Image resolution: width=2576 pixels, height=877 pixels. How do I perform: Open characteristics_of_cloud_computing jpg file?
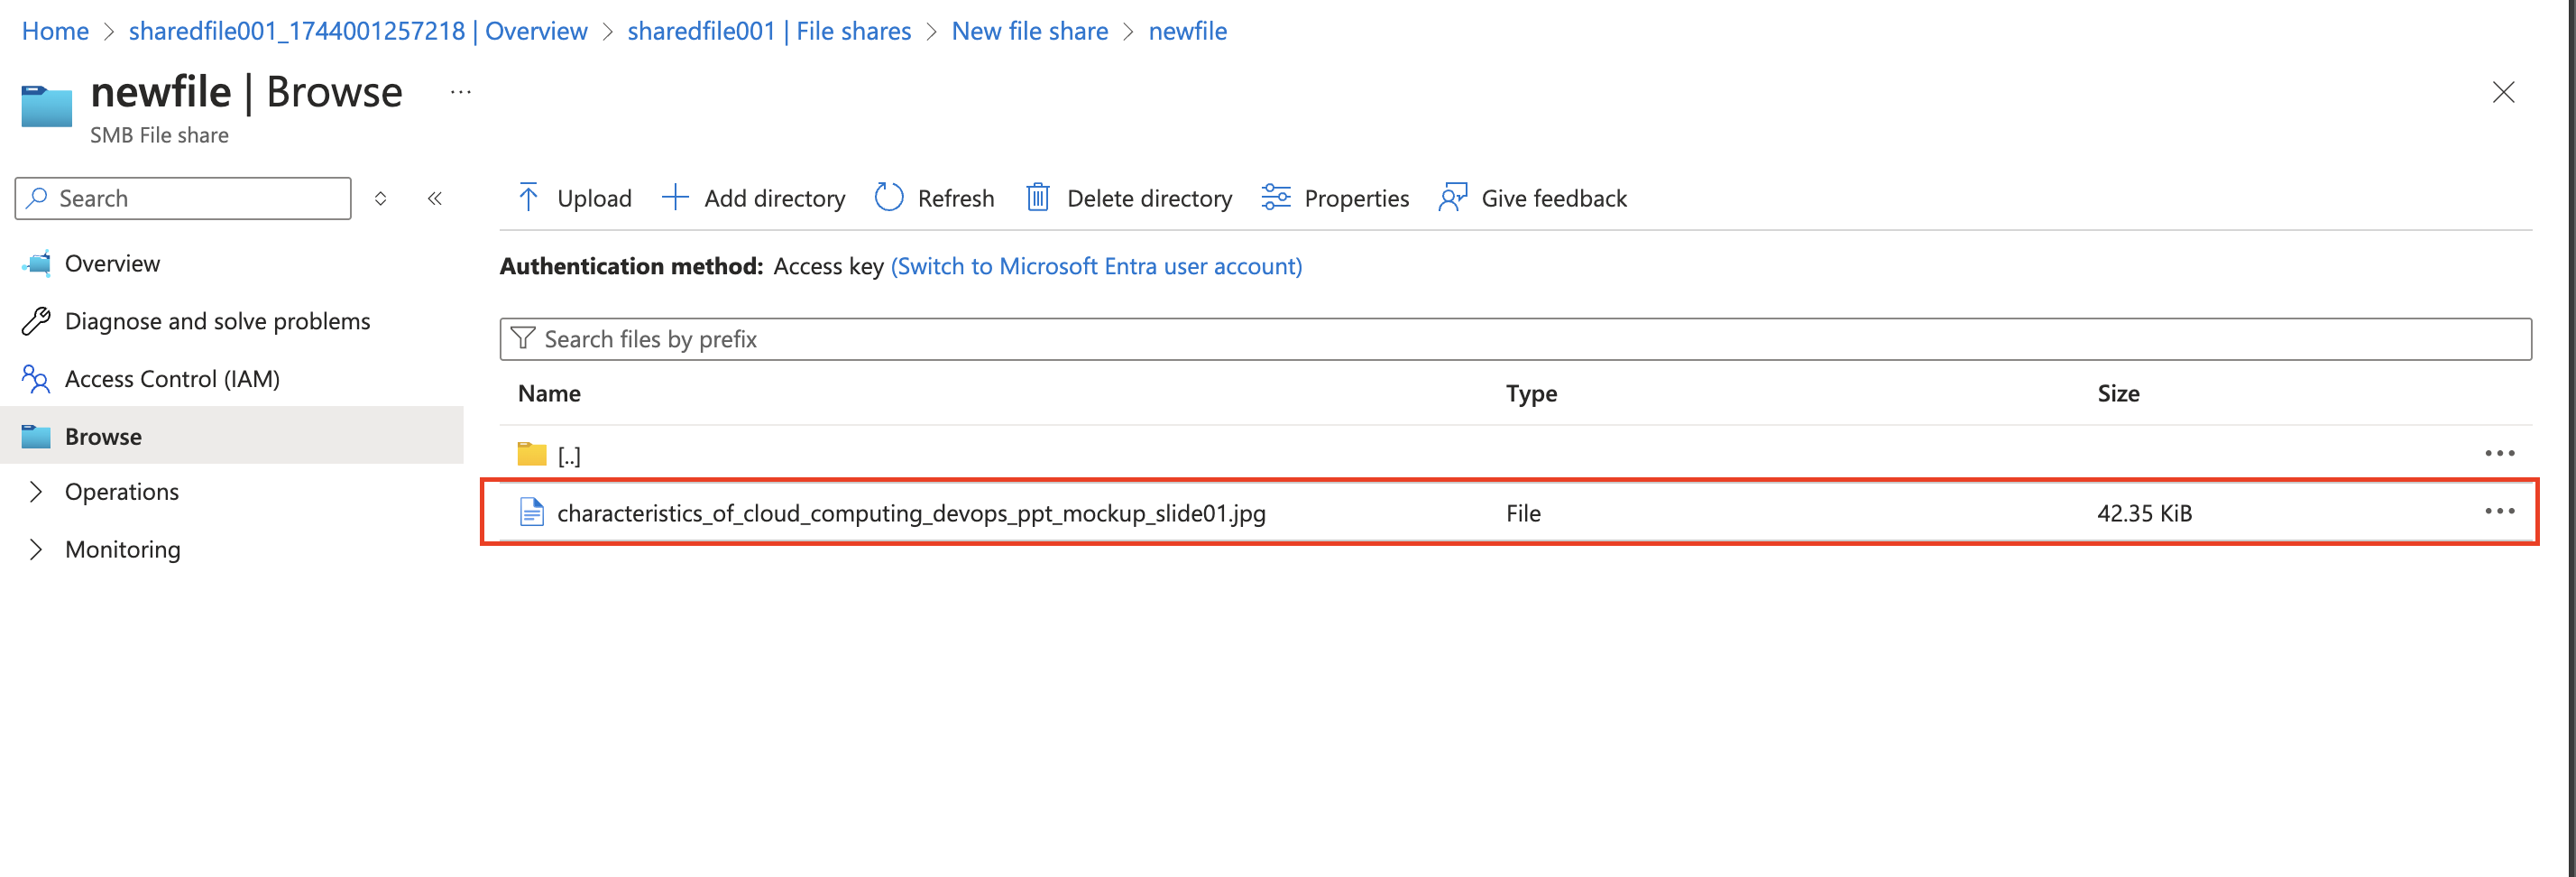click(x=911, y=513)
